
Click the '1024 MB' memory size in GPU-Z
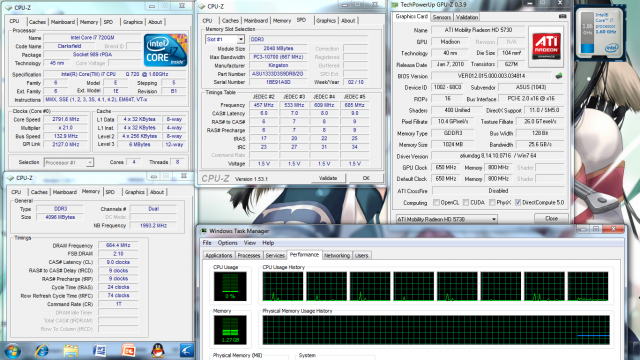[453, 144]
